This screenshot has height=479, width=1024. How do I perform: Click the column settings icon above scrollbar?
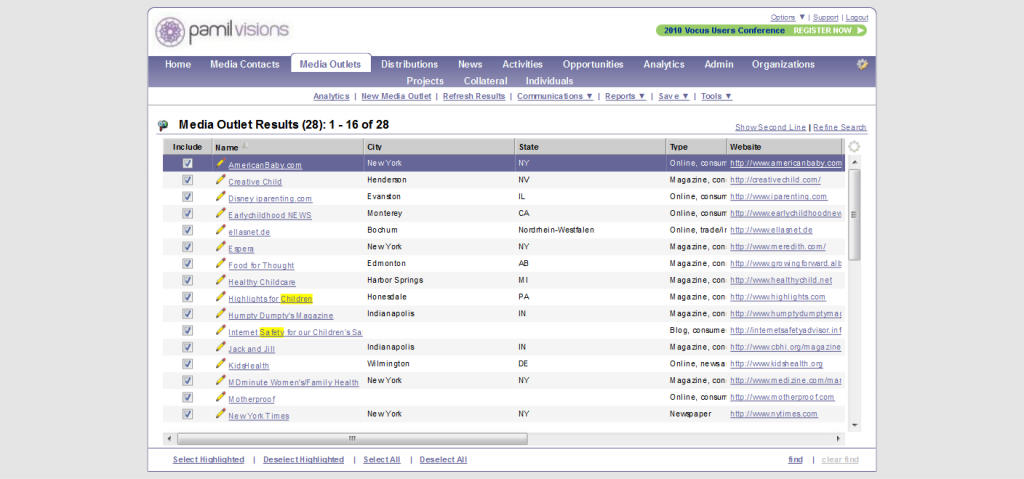click(854, 147)
